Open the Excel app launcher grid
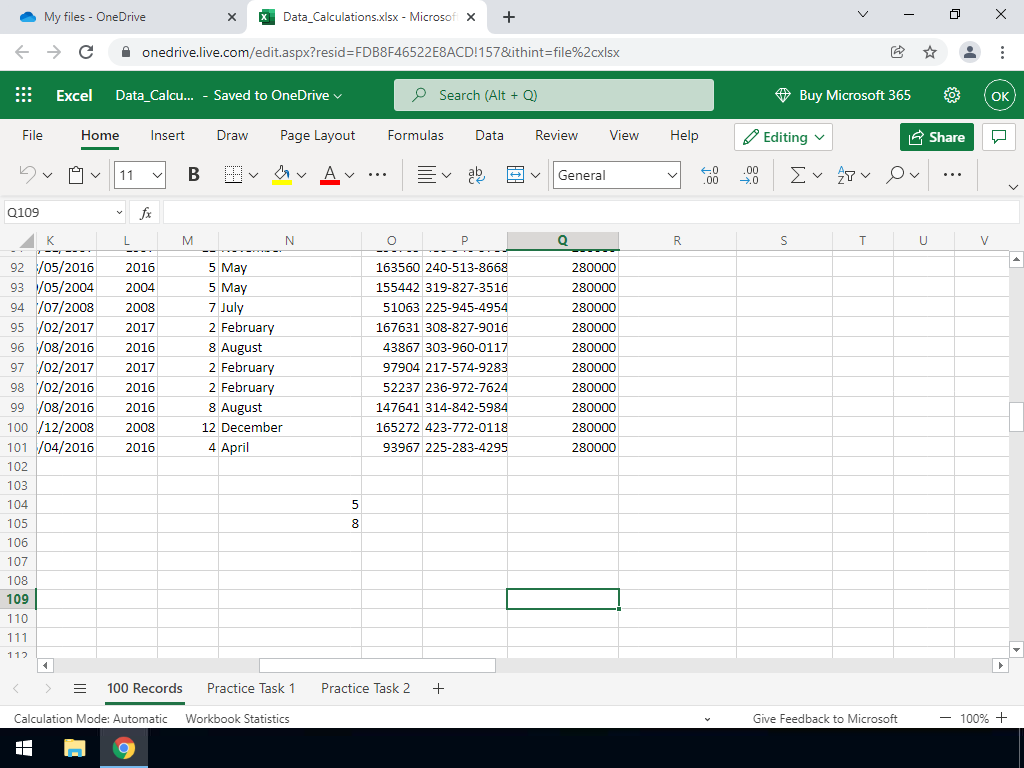The height and width of the screenshot is (768, 1024). [x=24, y=95]
